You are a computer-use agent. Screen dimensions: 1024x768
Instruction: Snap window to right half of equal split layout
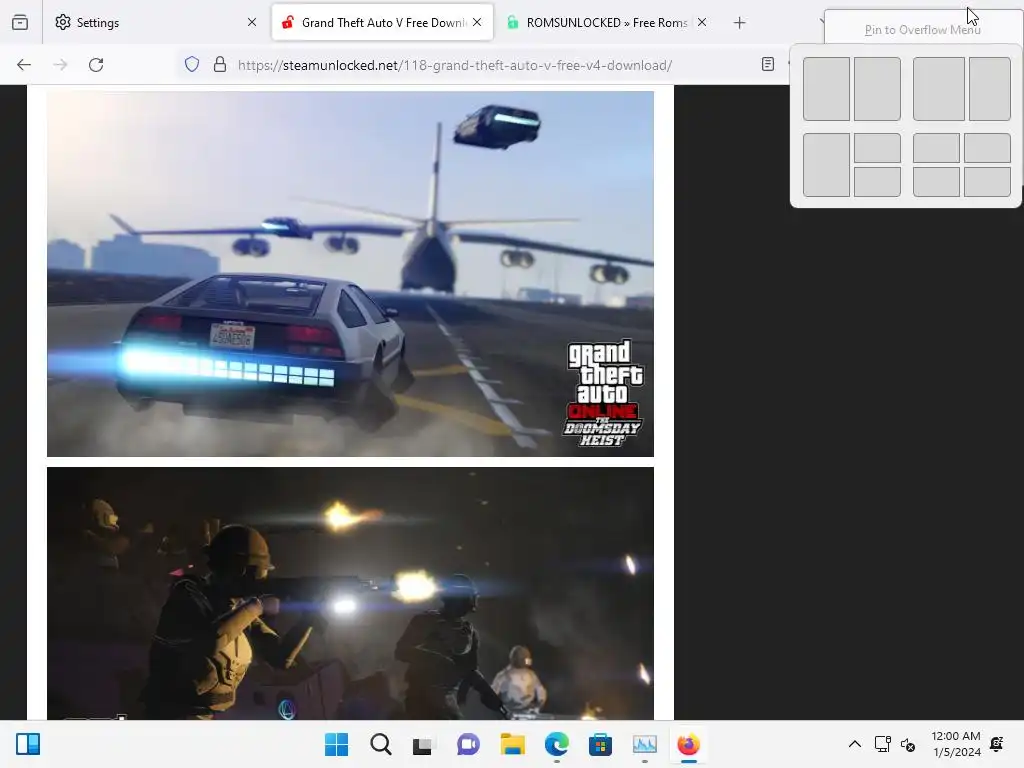tap(877, 89)
